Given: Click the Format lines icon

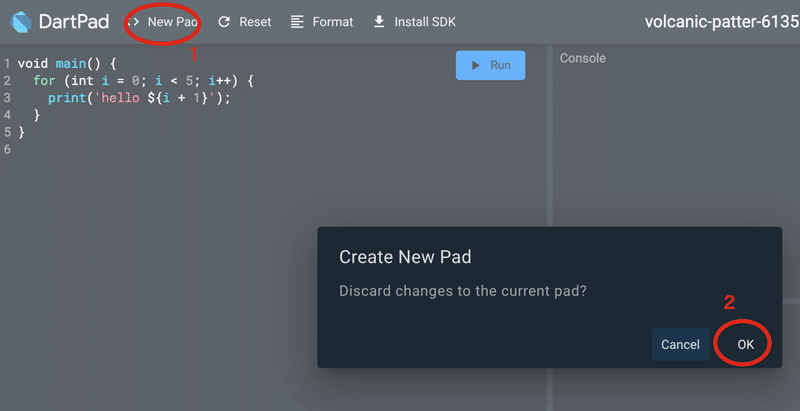Looking at the screenshot, I should (297, 21).
